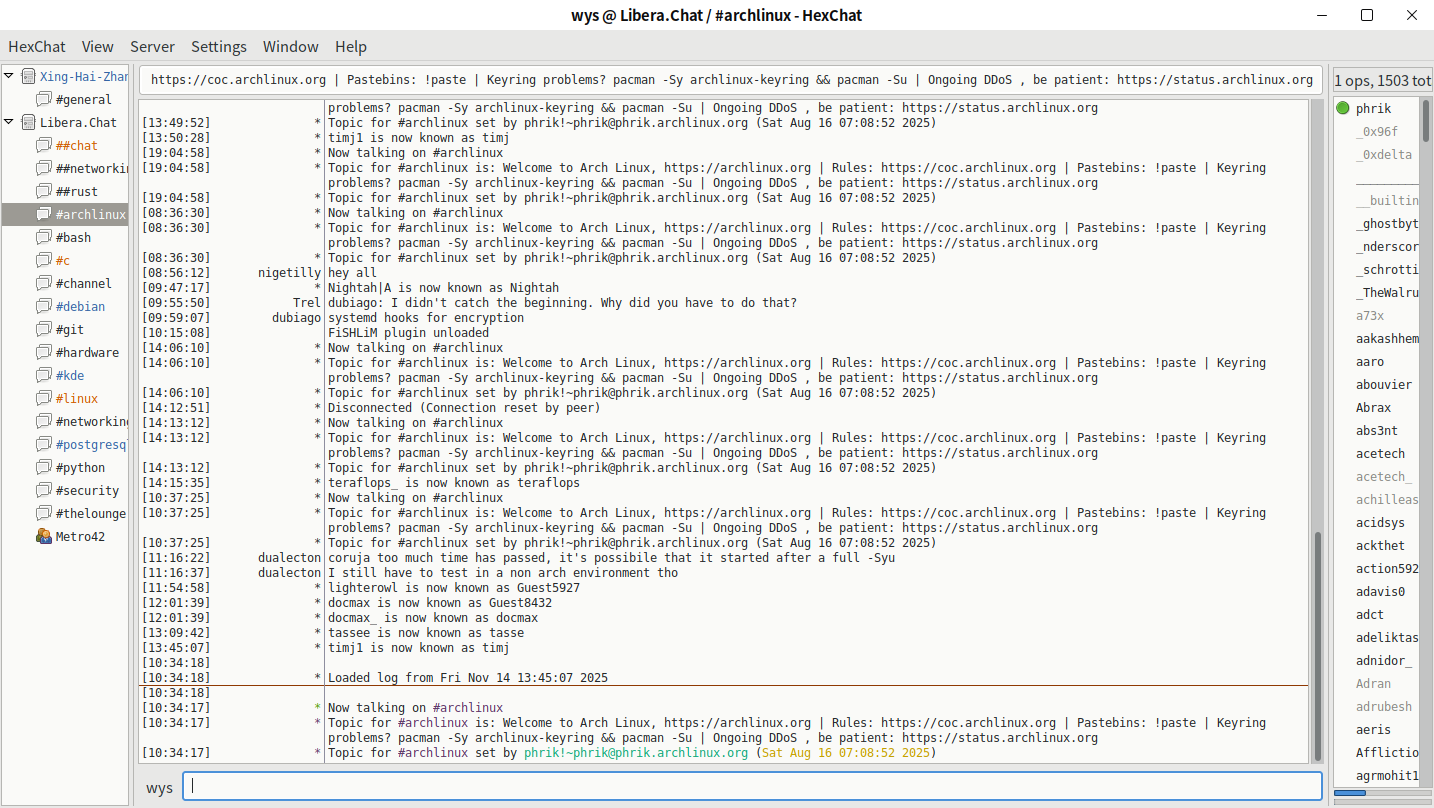
Task: Collapse the Libera.Chat server tree
Action: [9, 122]
